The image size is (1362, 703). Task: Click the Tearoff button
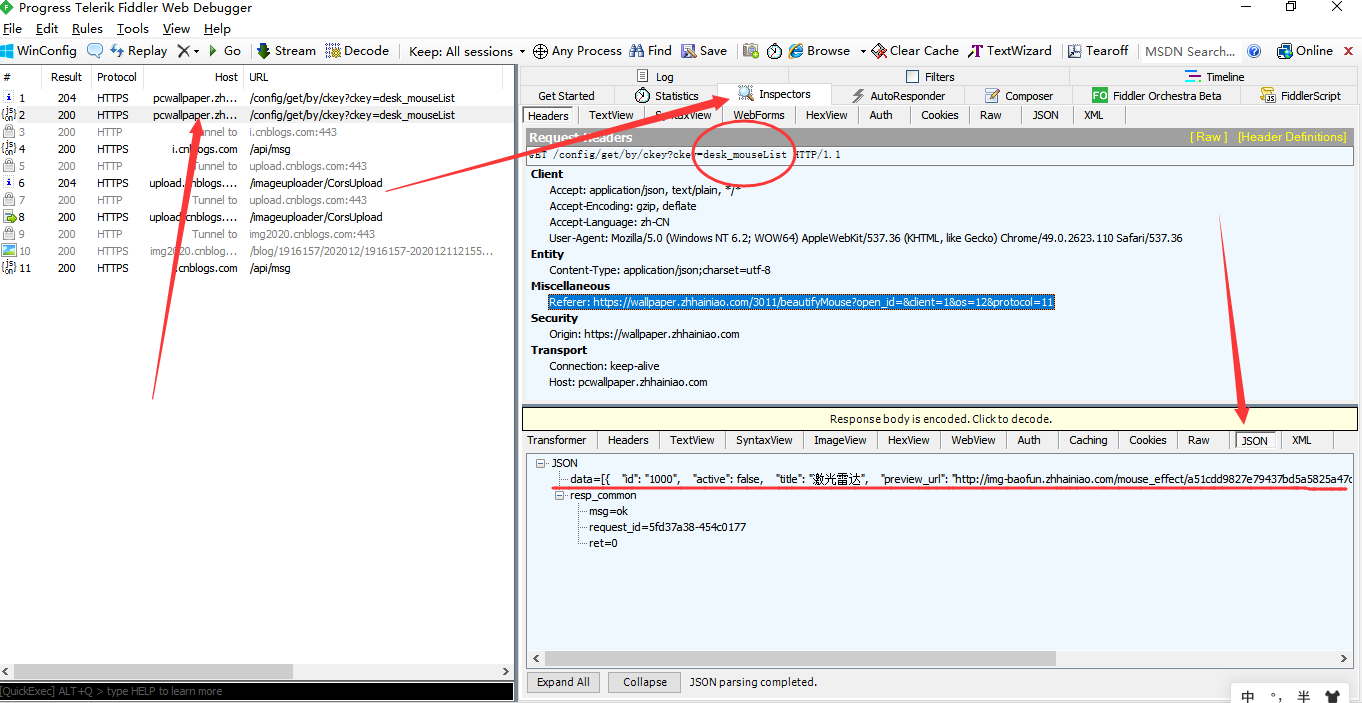tap(1098, 51)
